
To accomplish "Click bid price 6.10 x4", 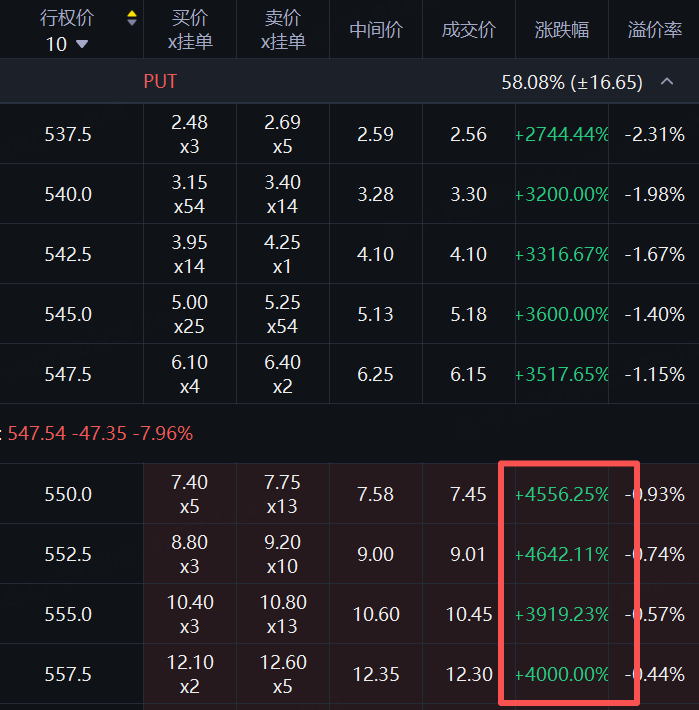I will (190, 374).
